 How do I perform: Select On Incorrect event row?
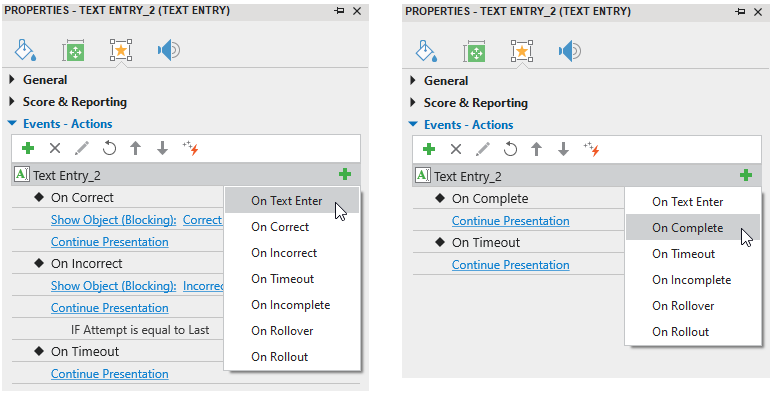tap(117, 264)
